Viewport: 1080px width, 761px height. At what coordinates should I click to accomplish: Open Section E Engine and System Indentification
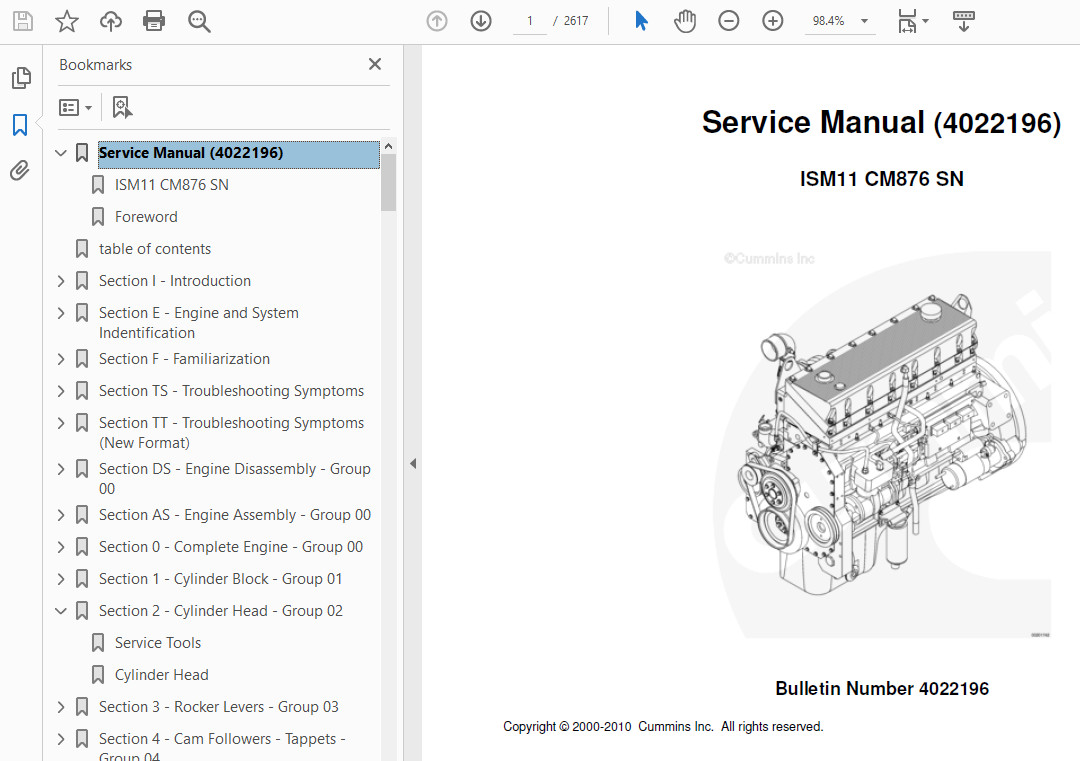tap(198, 322)
